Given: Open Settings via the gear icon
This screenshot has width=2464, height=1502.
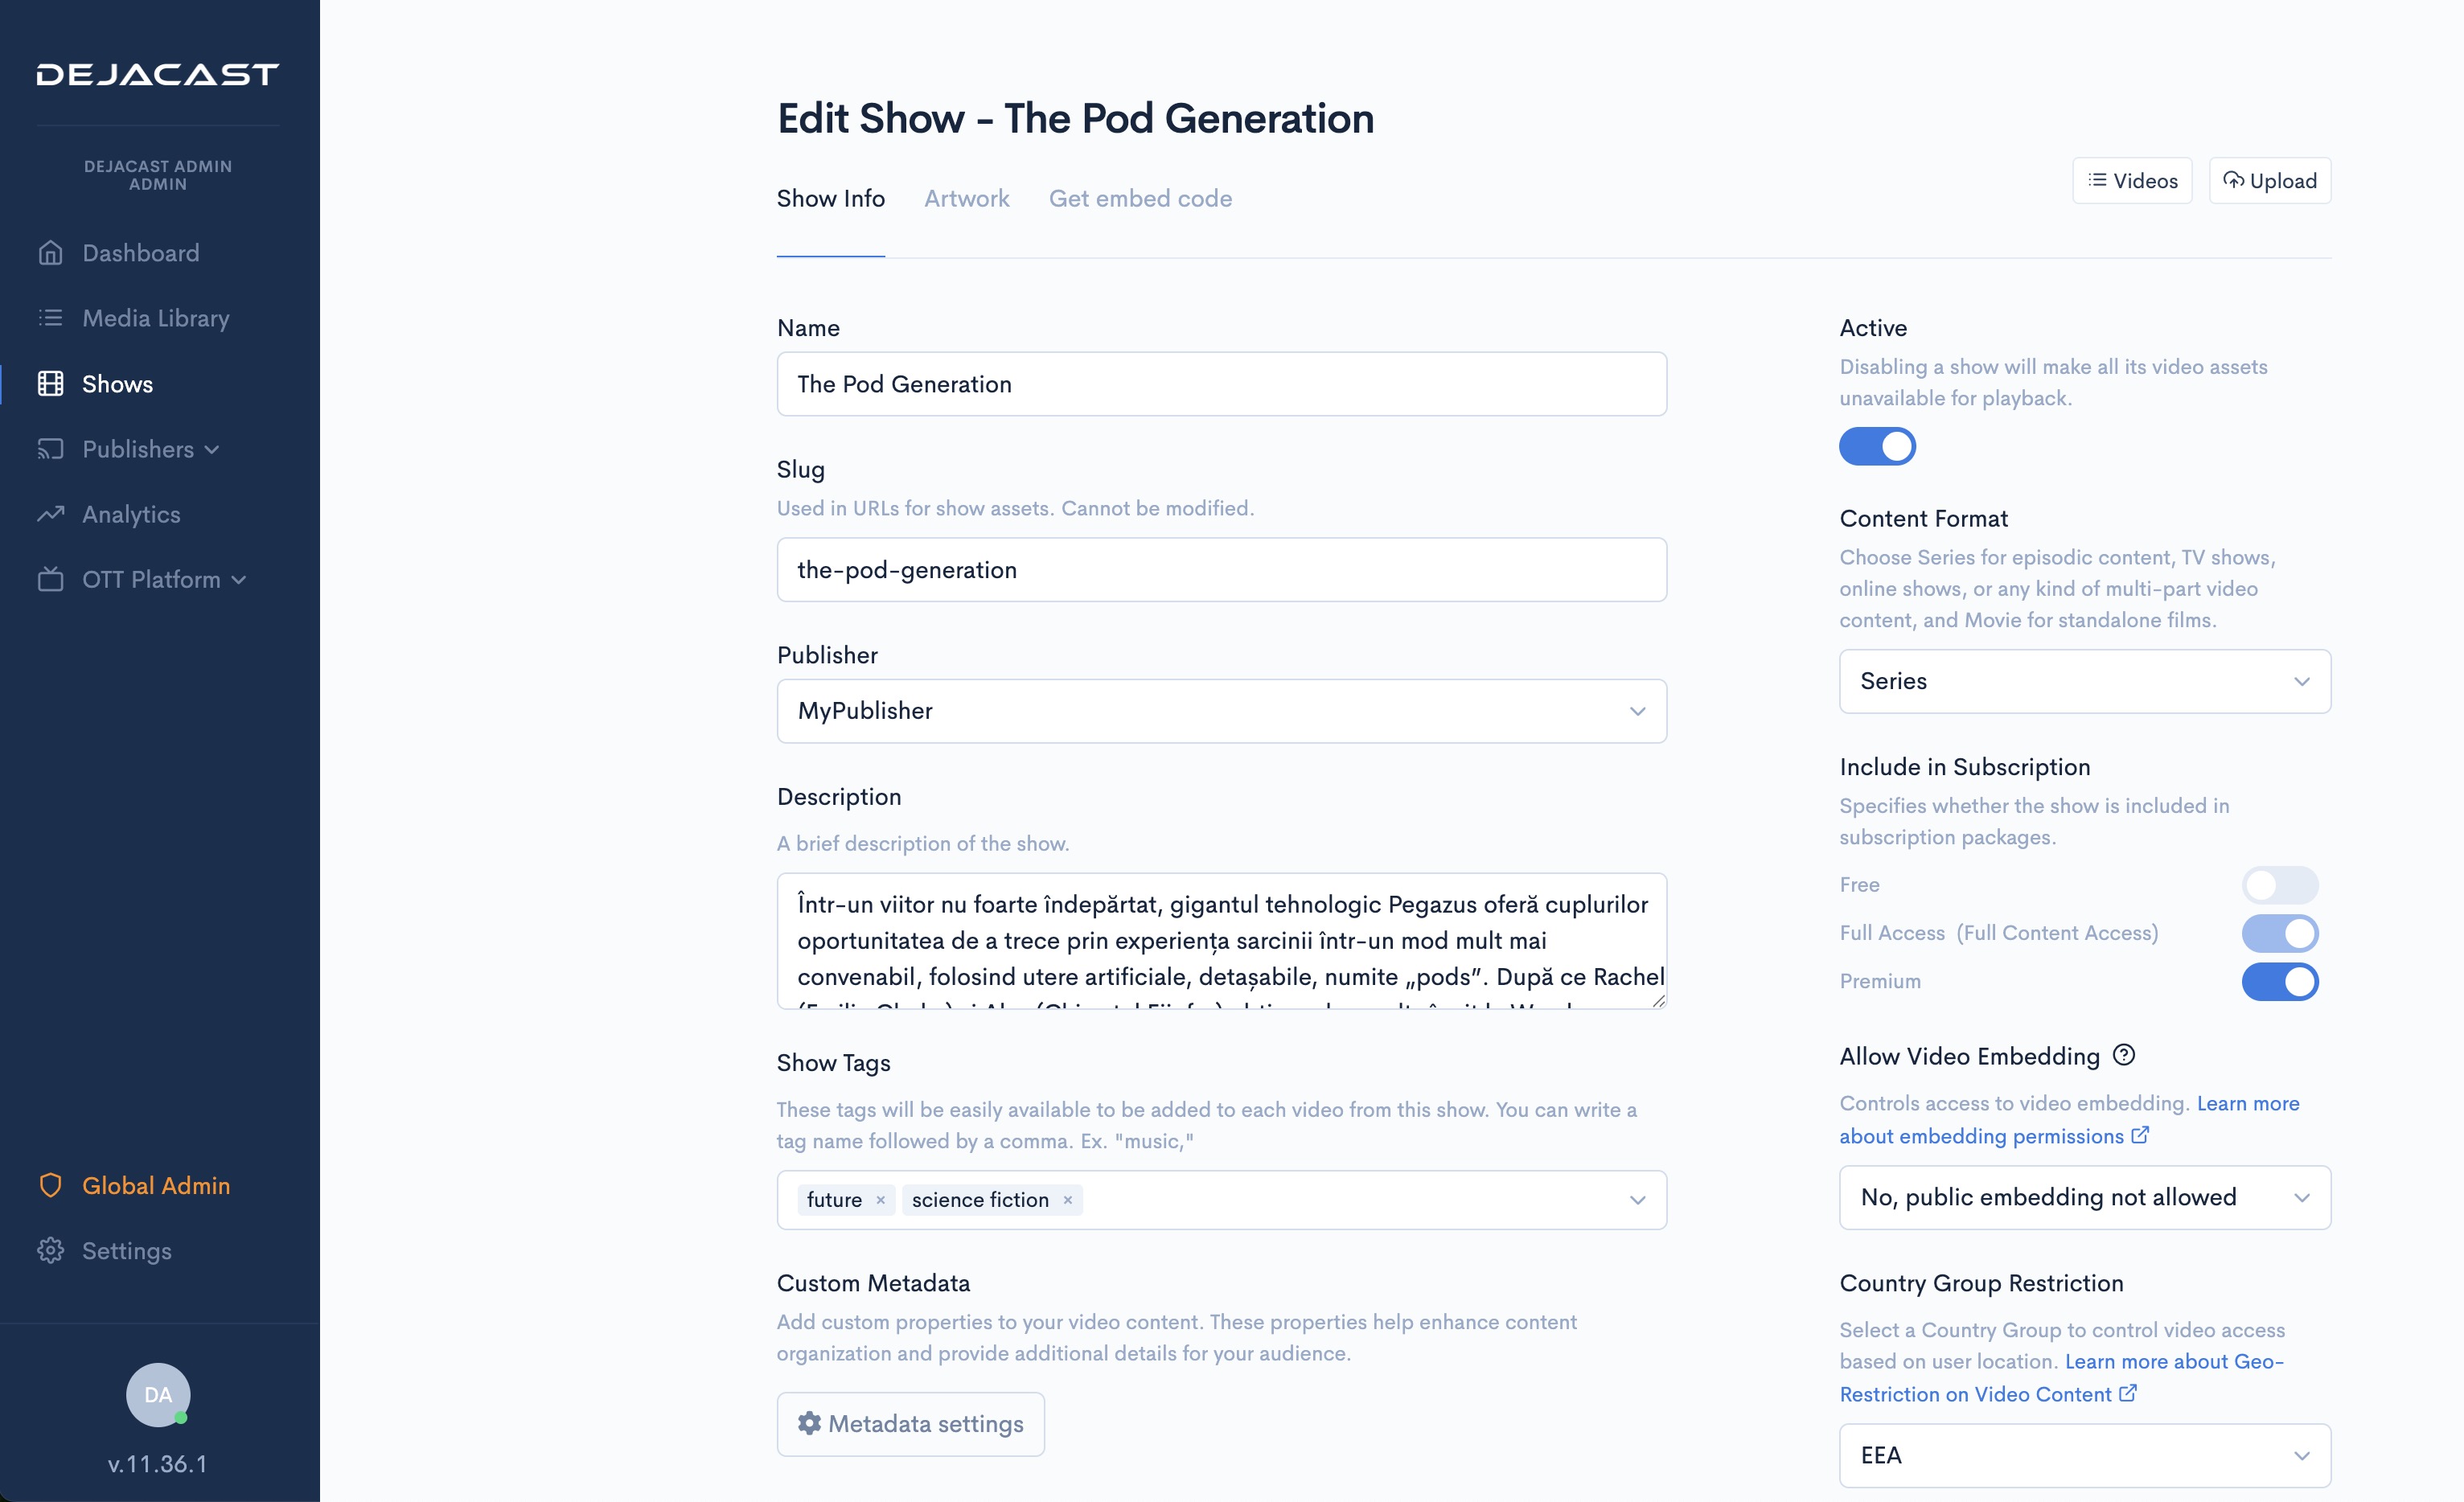Looking at the screenshot, I should pyautogui.click(x=50, y=1250).
